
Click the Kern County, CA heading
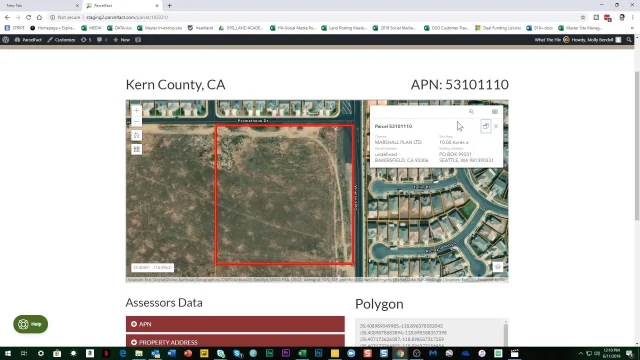(176, 84)
